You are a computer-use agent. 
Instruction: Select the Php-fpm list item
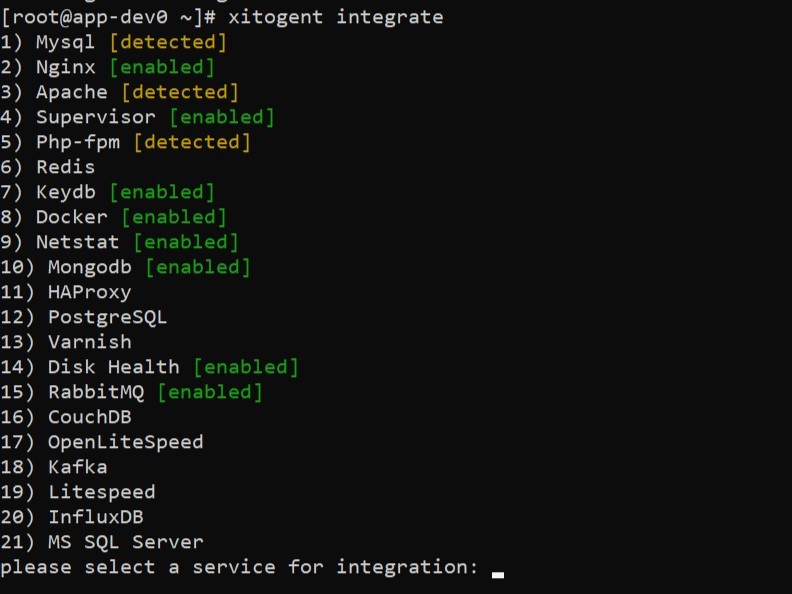point(78,142)
